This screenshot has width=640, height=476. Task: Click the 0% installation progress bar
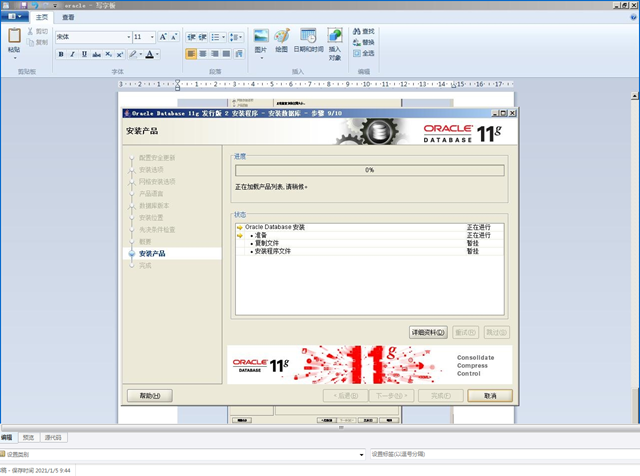pyautogui.click(x=369, y=170)
